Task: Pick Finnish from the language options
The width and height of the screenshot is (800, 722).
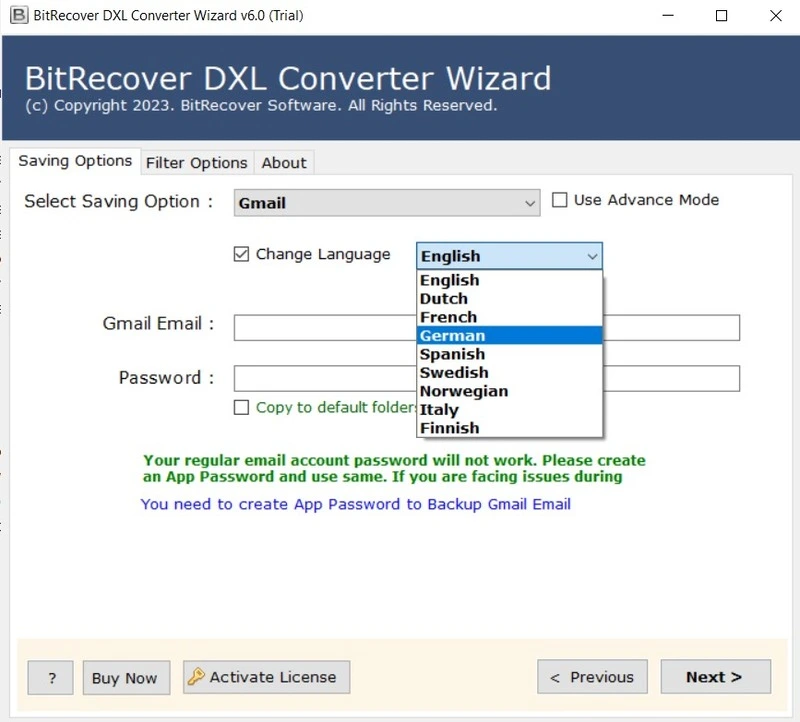Action: pyautogui.click(x=449, y=428)
